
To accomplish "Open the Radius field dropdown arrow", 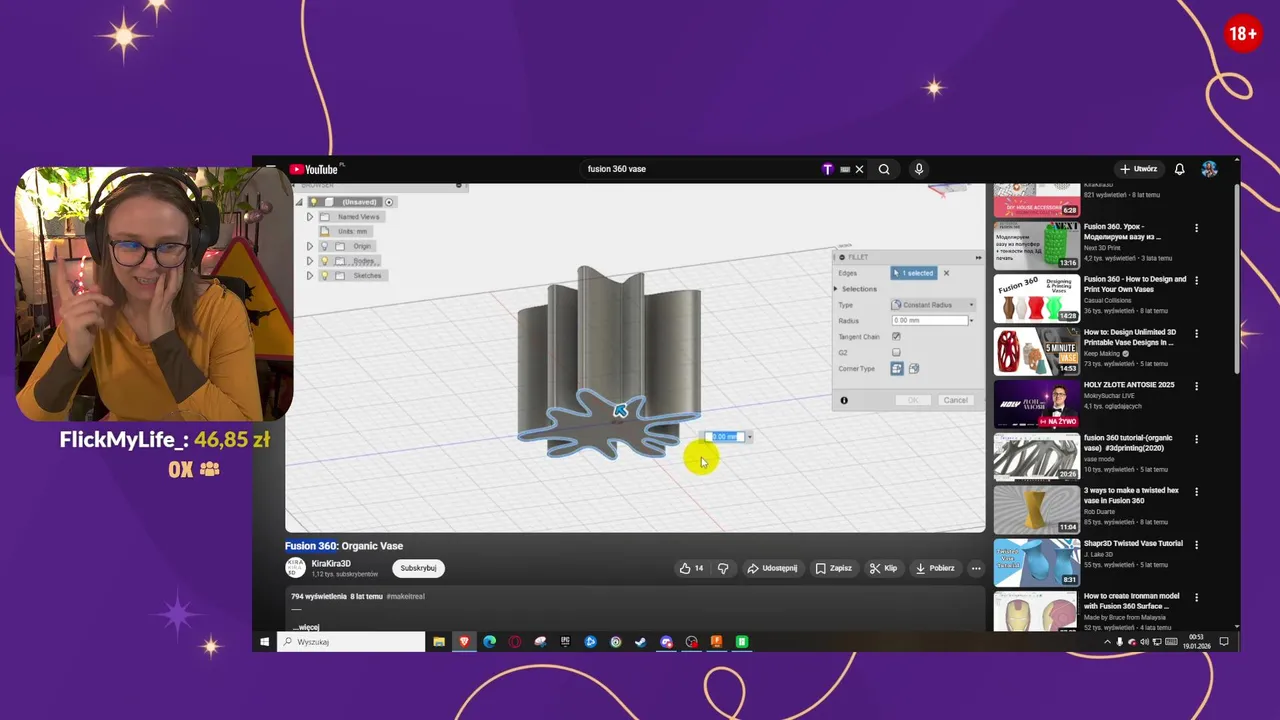I will pyautogui.click(x=971, y=320).
